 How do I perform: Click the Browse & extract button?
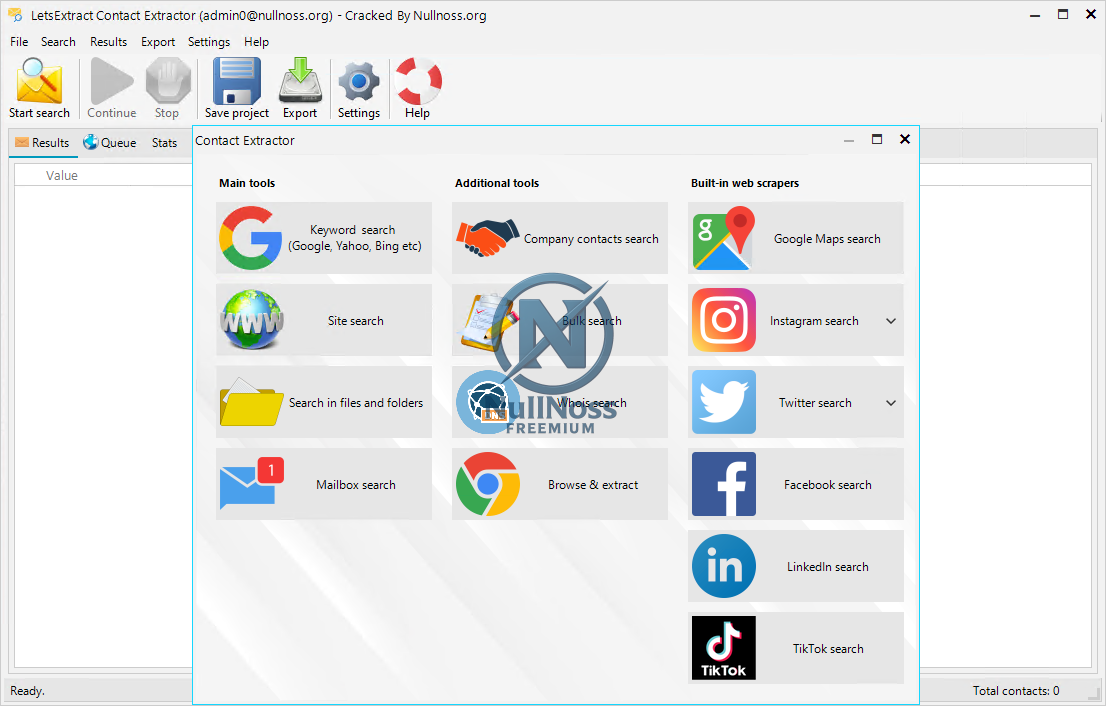pyautogui.click(x=559, y=484)
